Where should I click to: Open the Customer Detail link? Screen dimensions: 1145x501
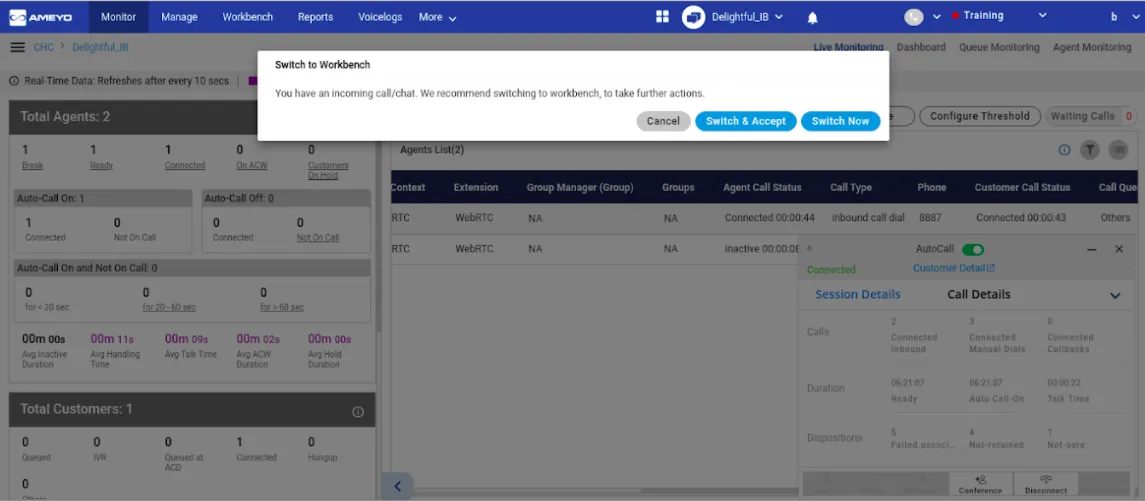(954, 268)
